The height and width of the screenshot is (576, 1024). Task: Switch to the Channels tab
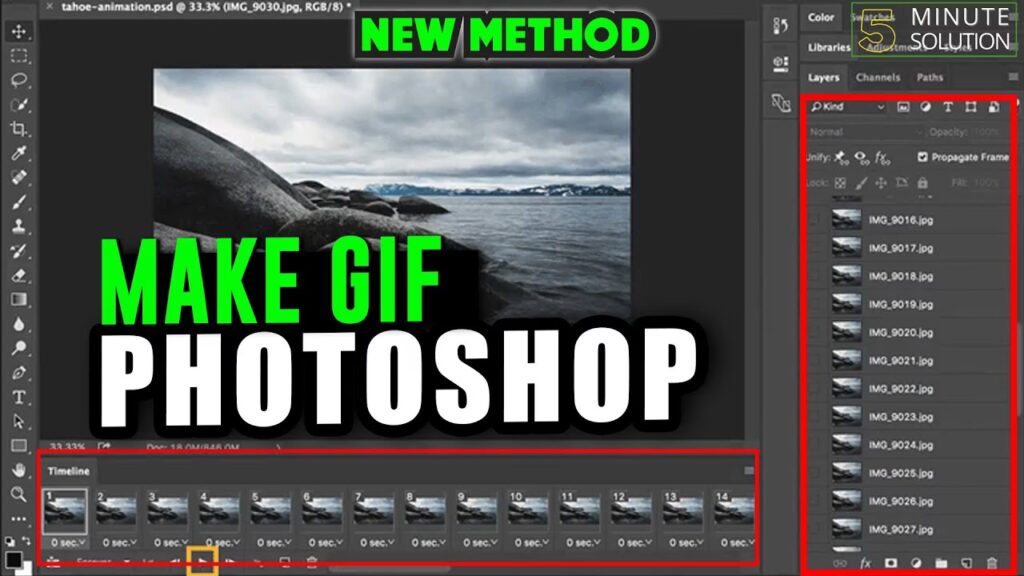[877, 77]
